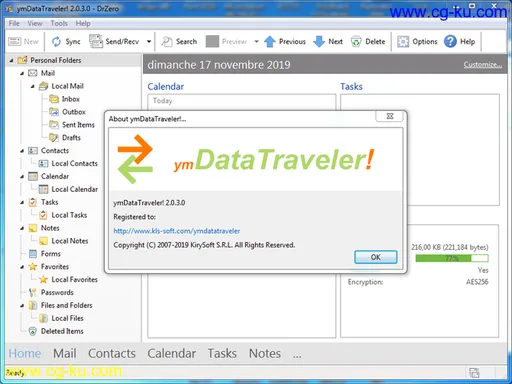Screen dimensions: 512x384
Task: Click the Delete recycle icon
Action: [356, 42]
